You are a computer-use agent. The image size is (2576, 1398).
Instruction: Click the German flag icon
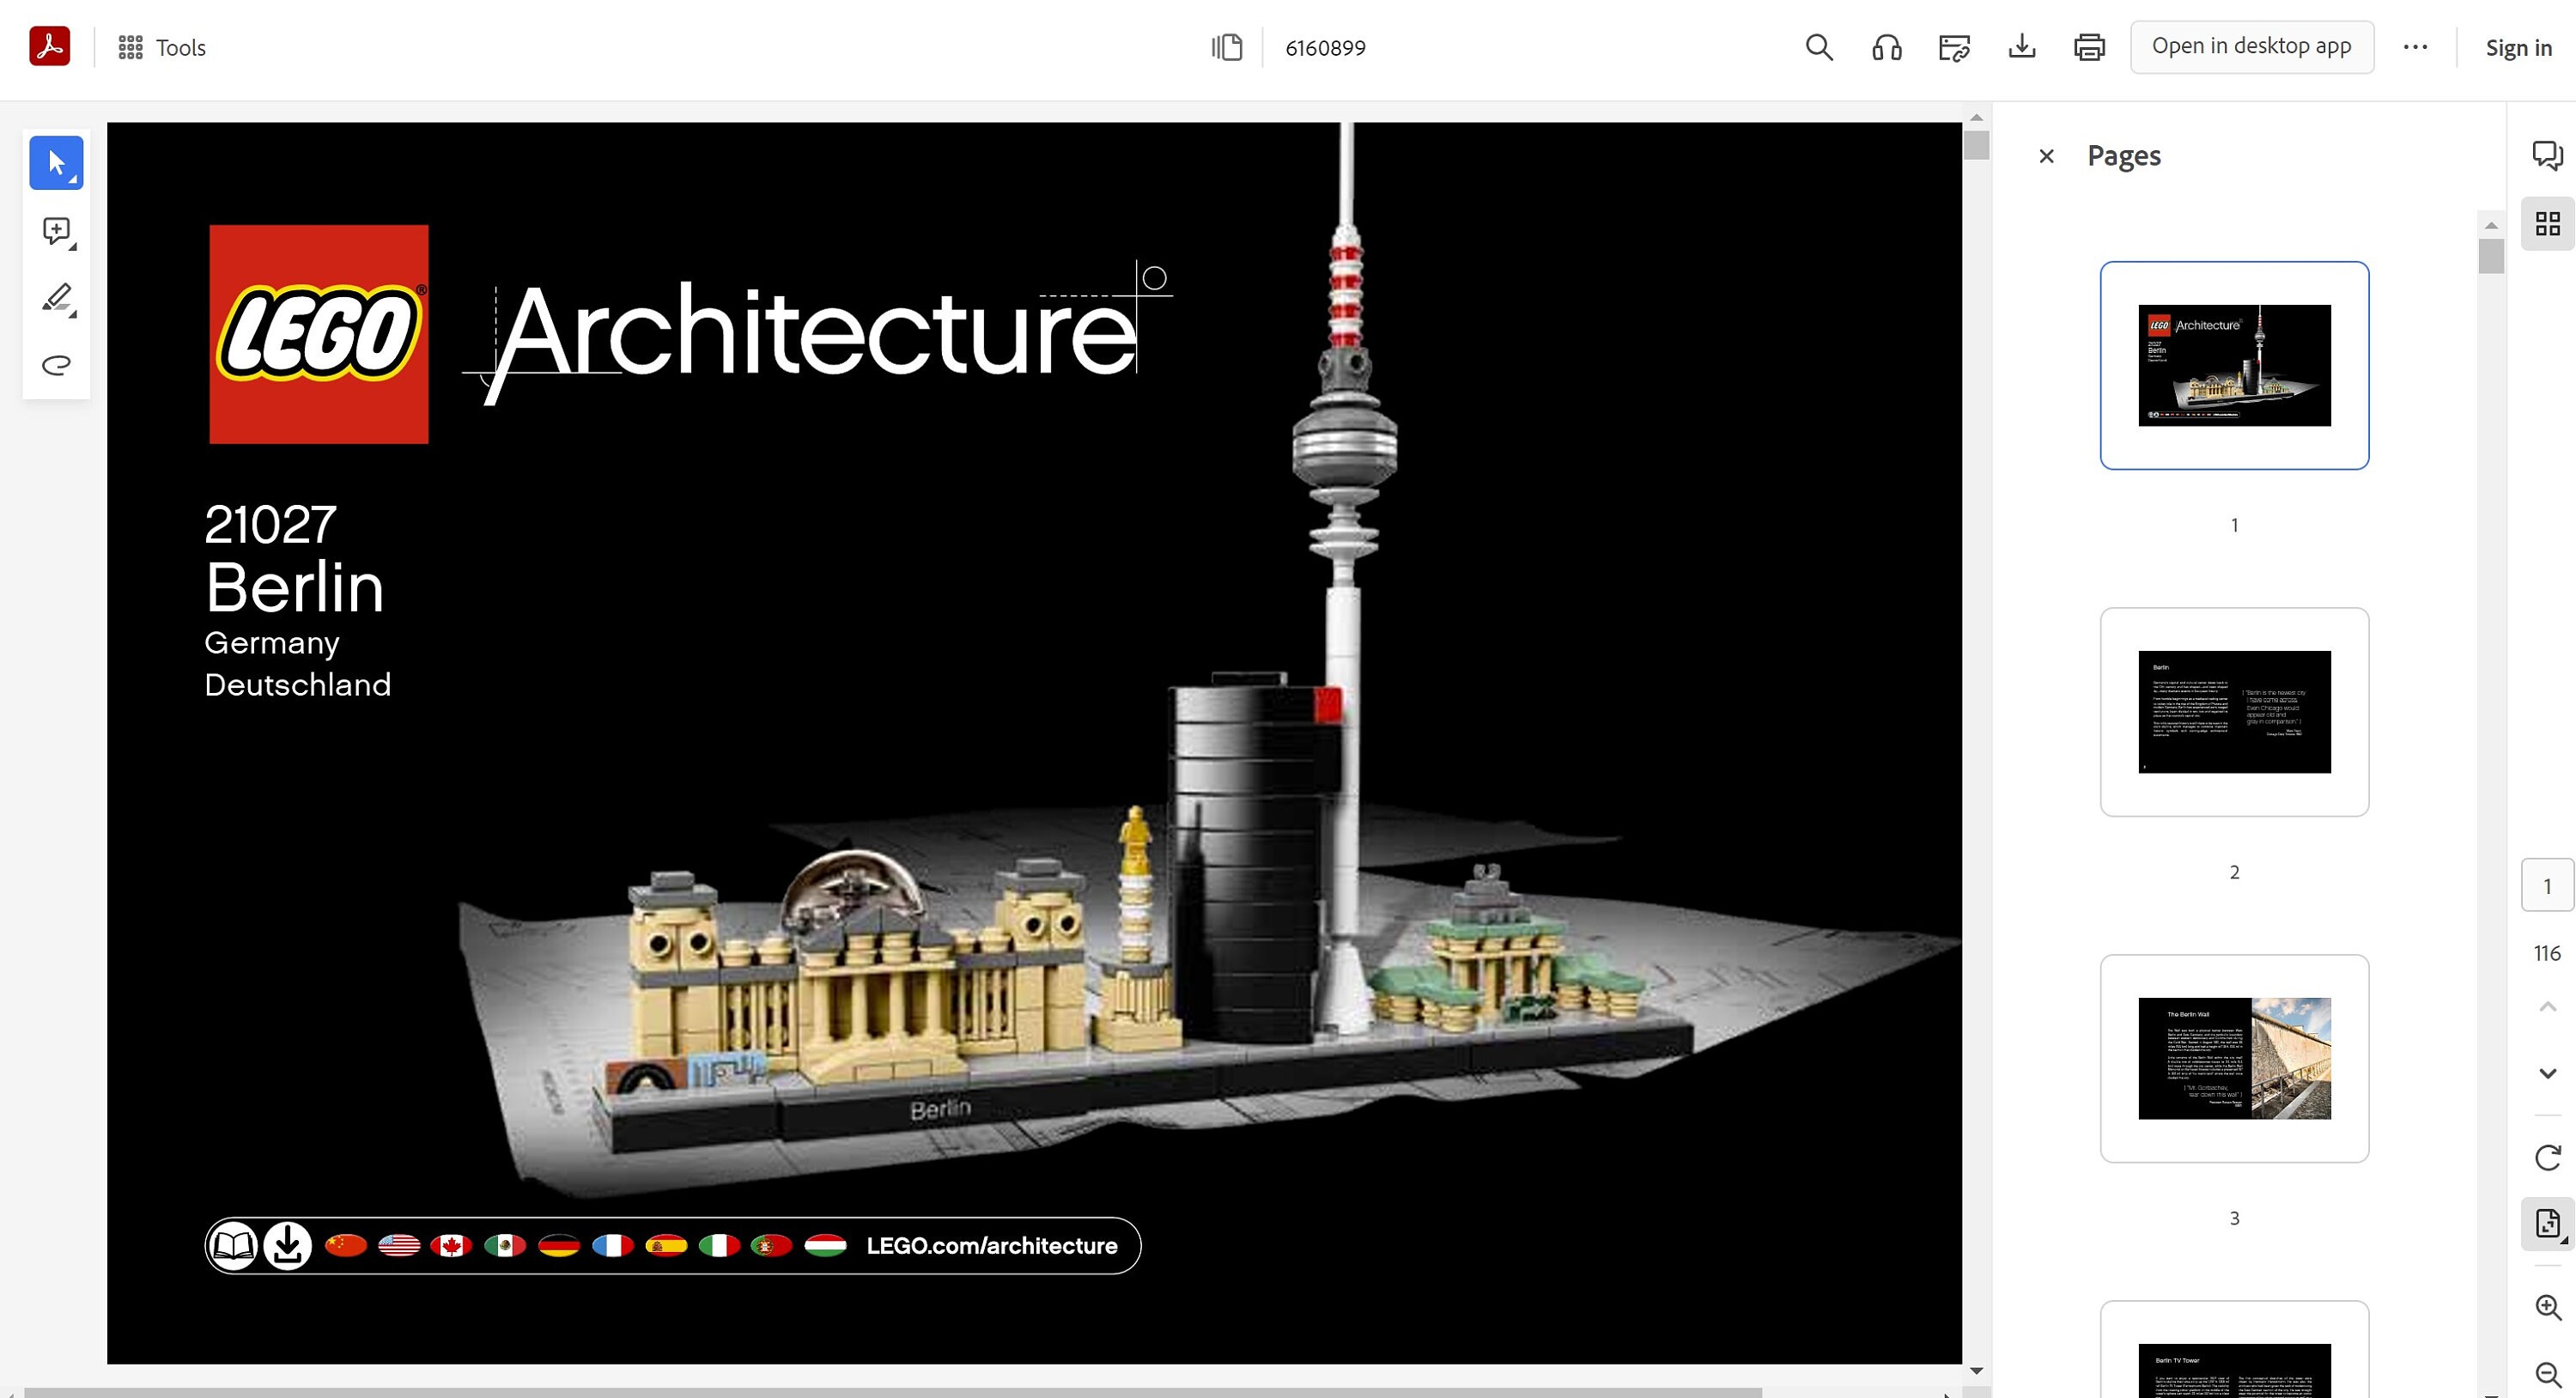pos(558,1246)
